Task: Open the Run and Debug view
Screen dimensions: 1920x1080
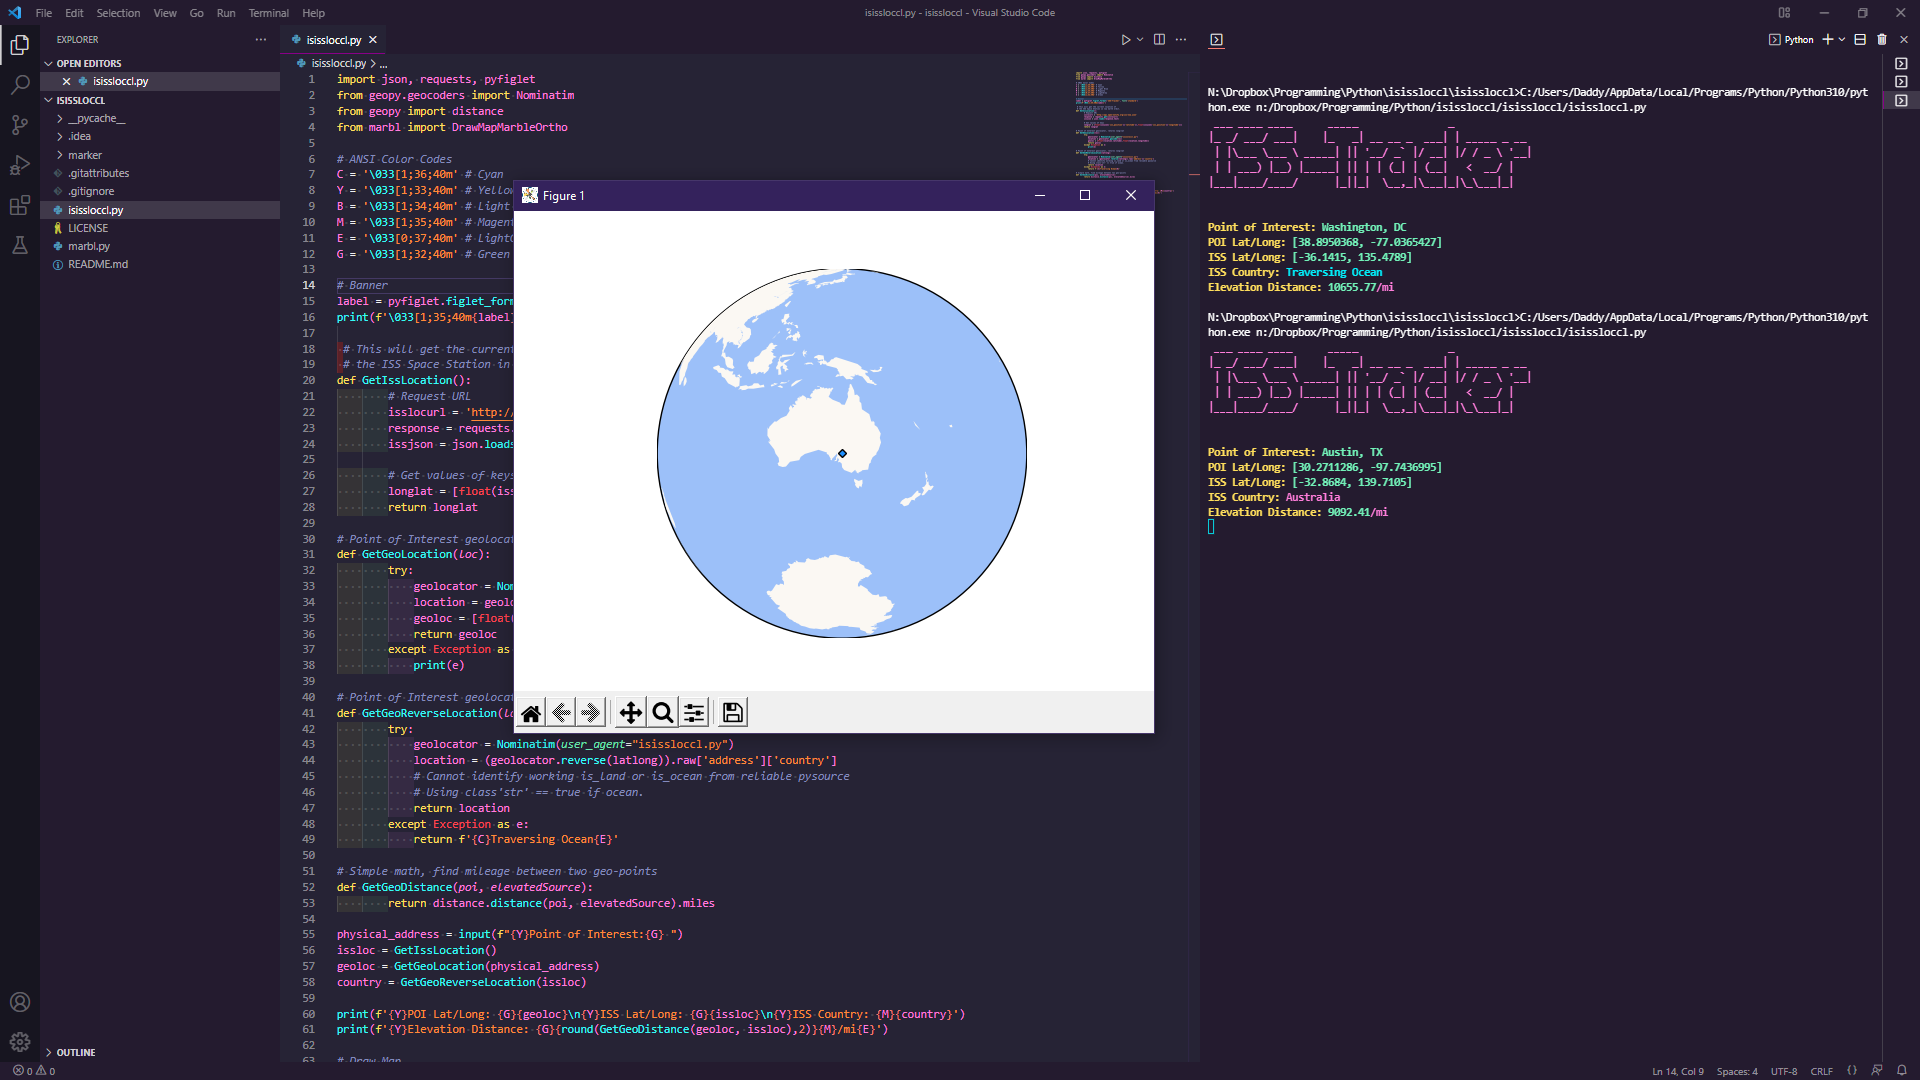Action: (20, 165)
